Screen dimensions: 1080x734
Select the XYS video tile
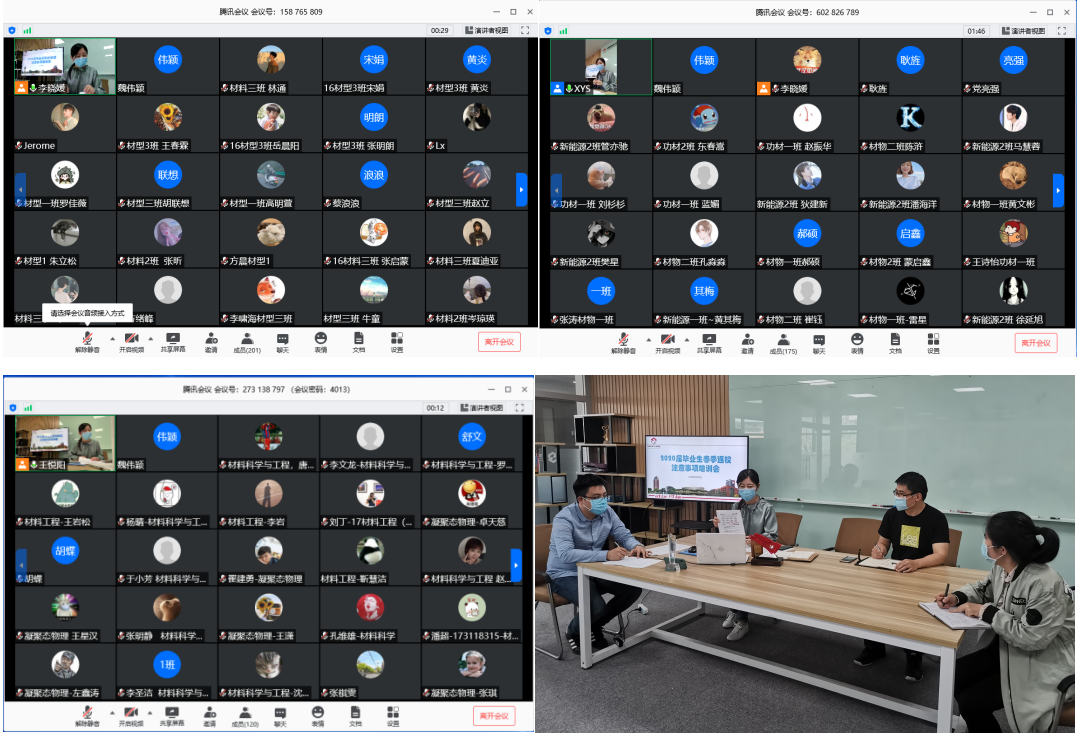[x=600, y=67]
